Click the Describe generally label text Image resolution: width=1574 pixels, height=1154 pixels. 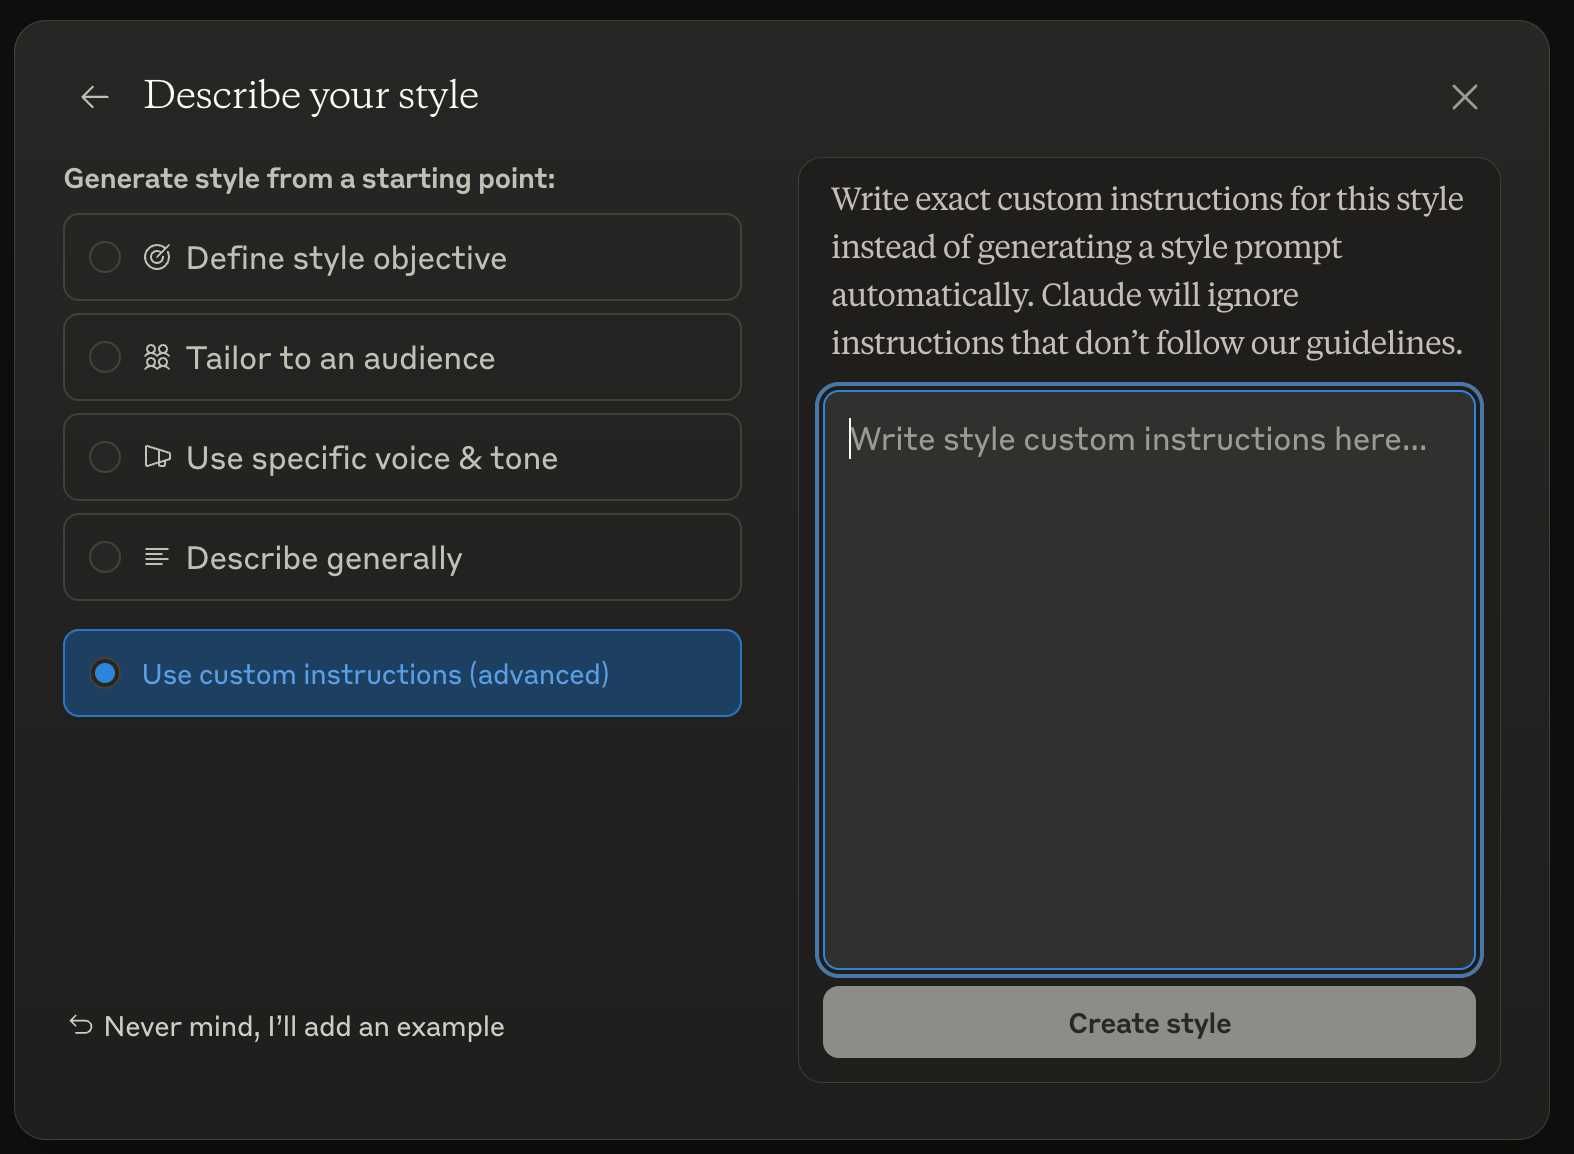(x=324, y=558)
